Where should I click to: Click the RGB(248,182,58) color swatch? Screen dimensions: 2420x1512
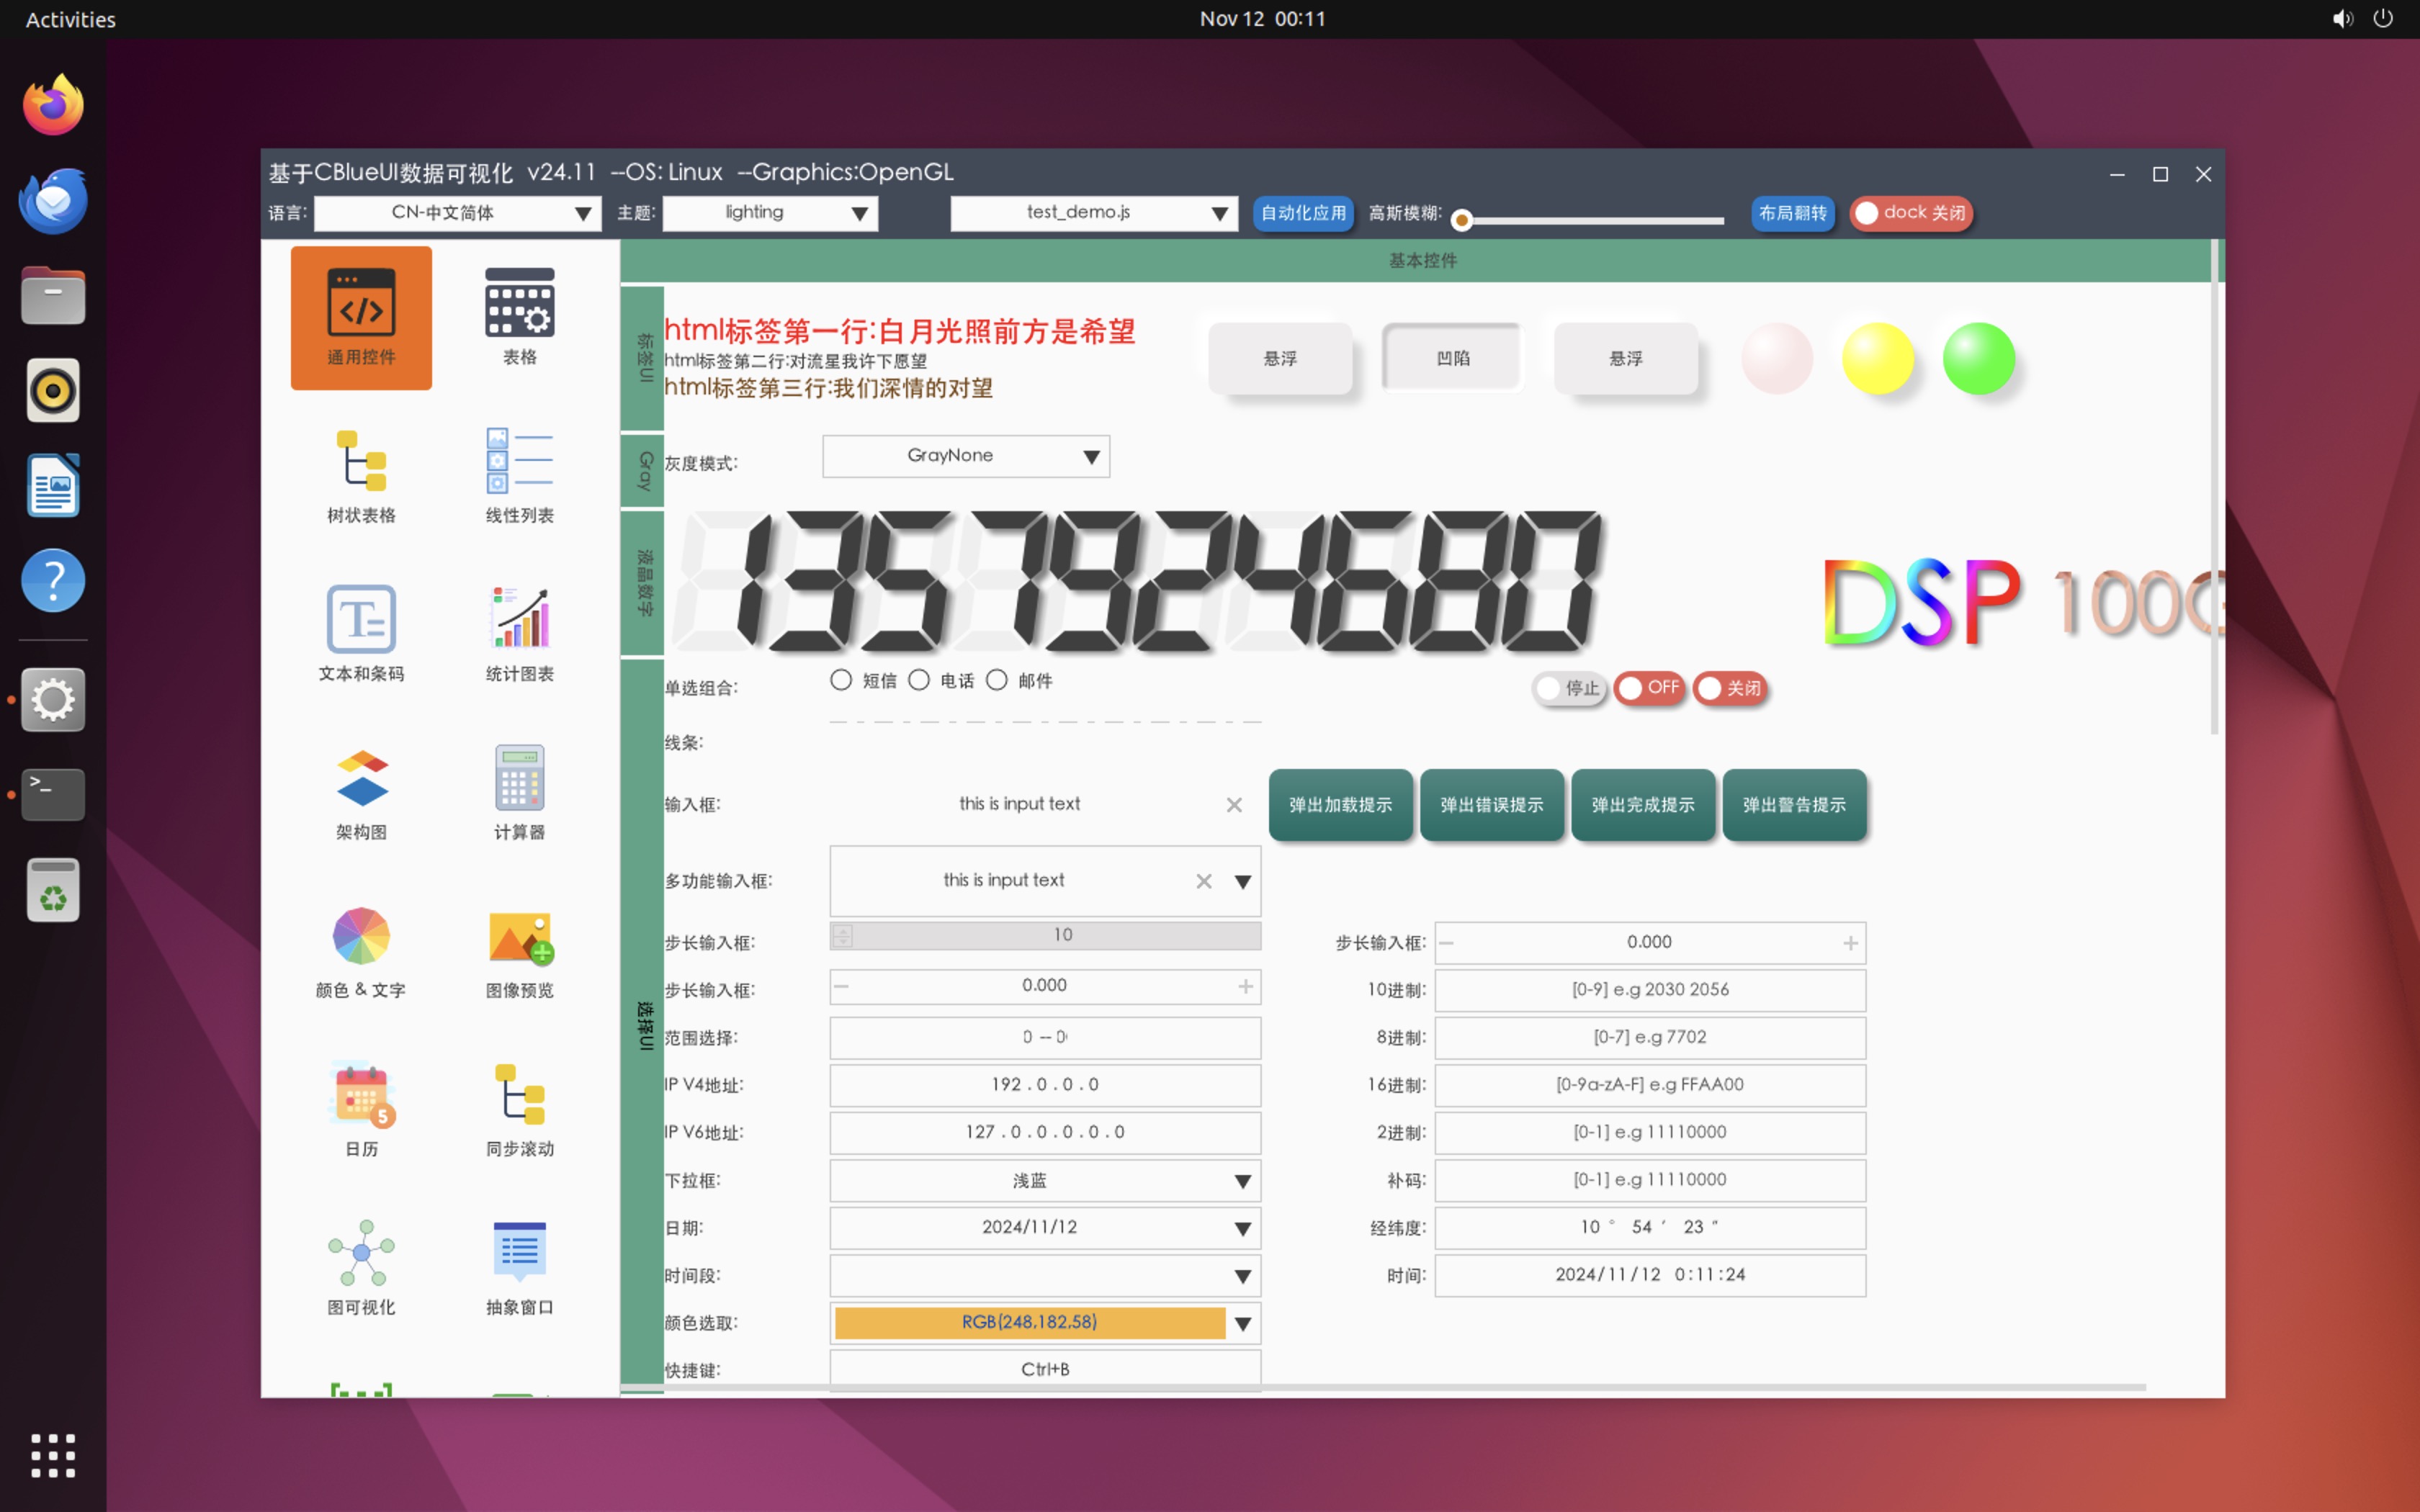pyautogui.click(x=1029, y=1322)
